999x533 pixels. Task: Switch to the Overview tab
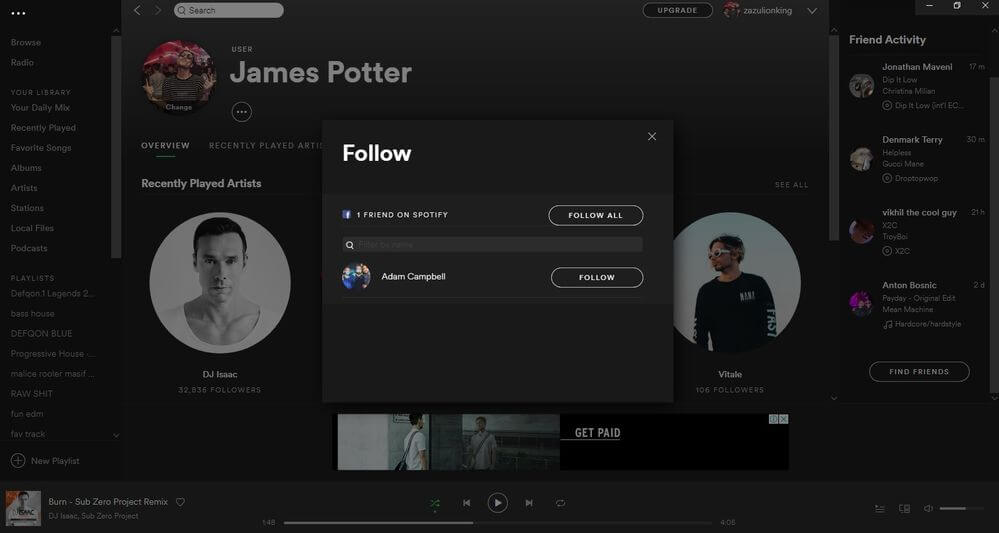point(165,145)
